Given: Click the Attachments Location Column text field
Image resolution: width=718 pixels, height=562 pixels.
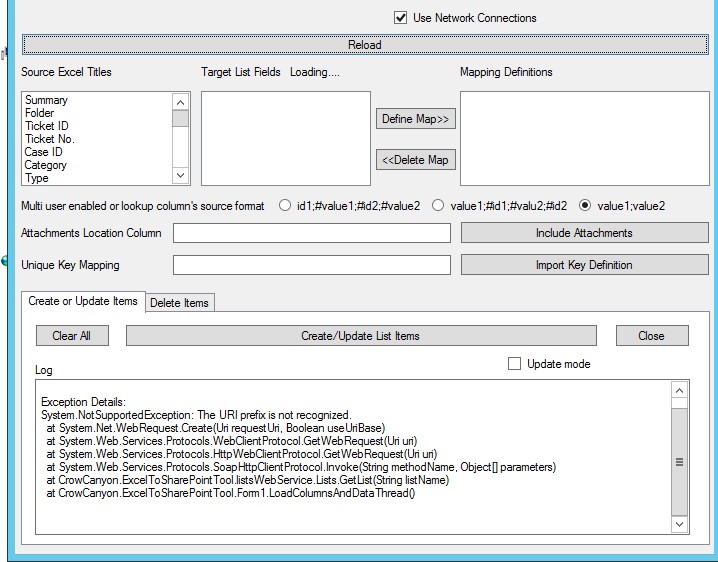Looking at the screenshot, I should pos(311,233).
